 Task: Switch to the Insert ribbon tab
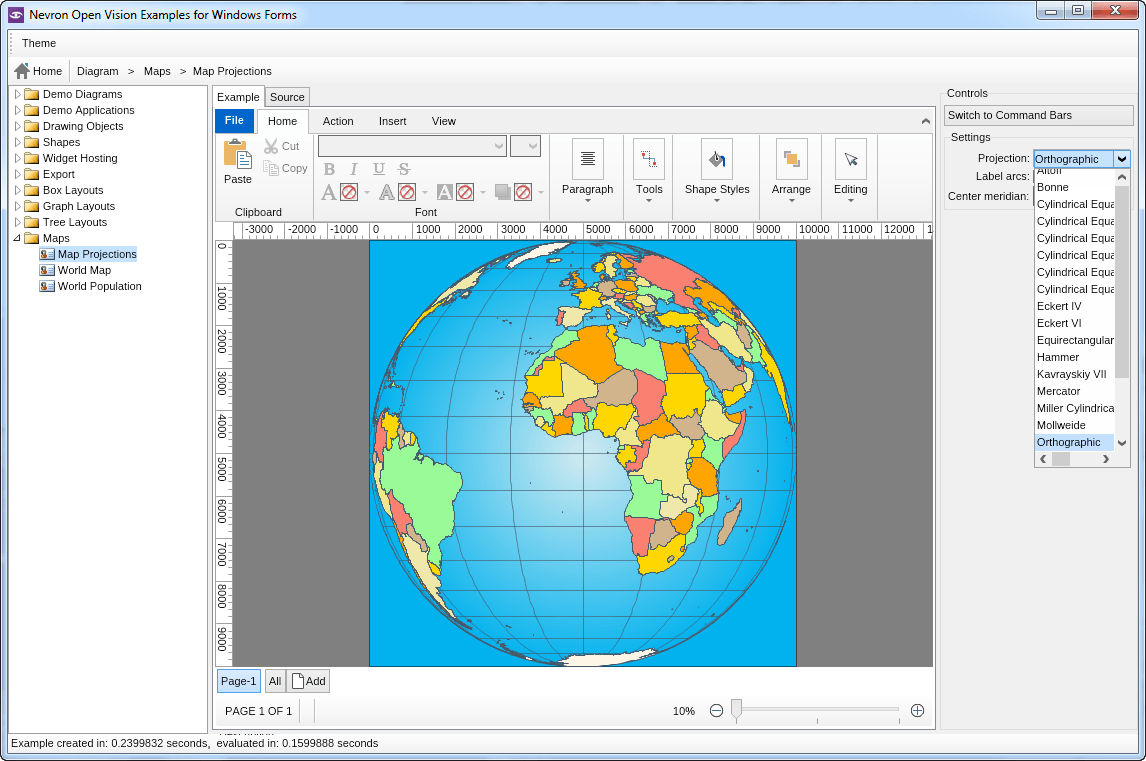point(392,121)
